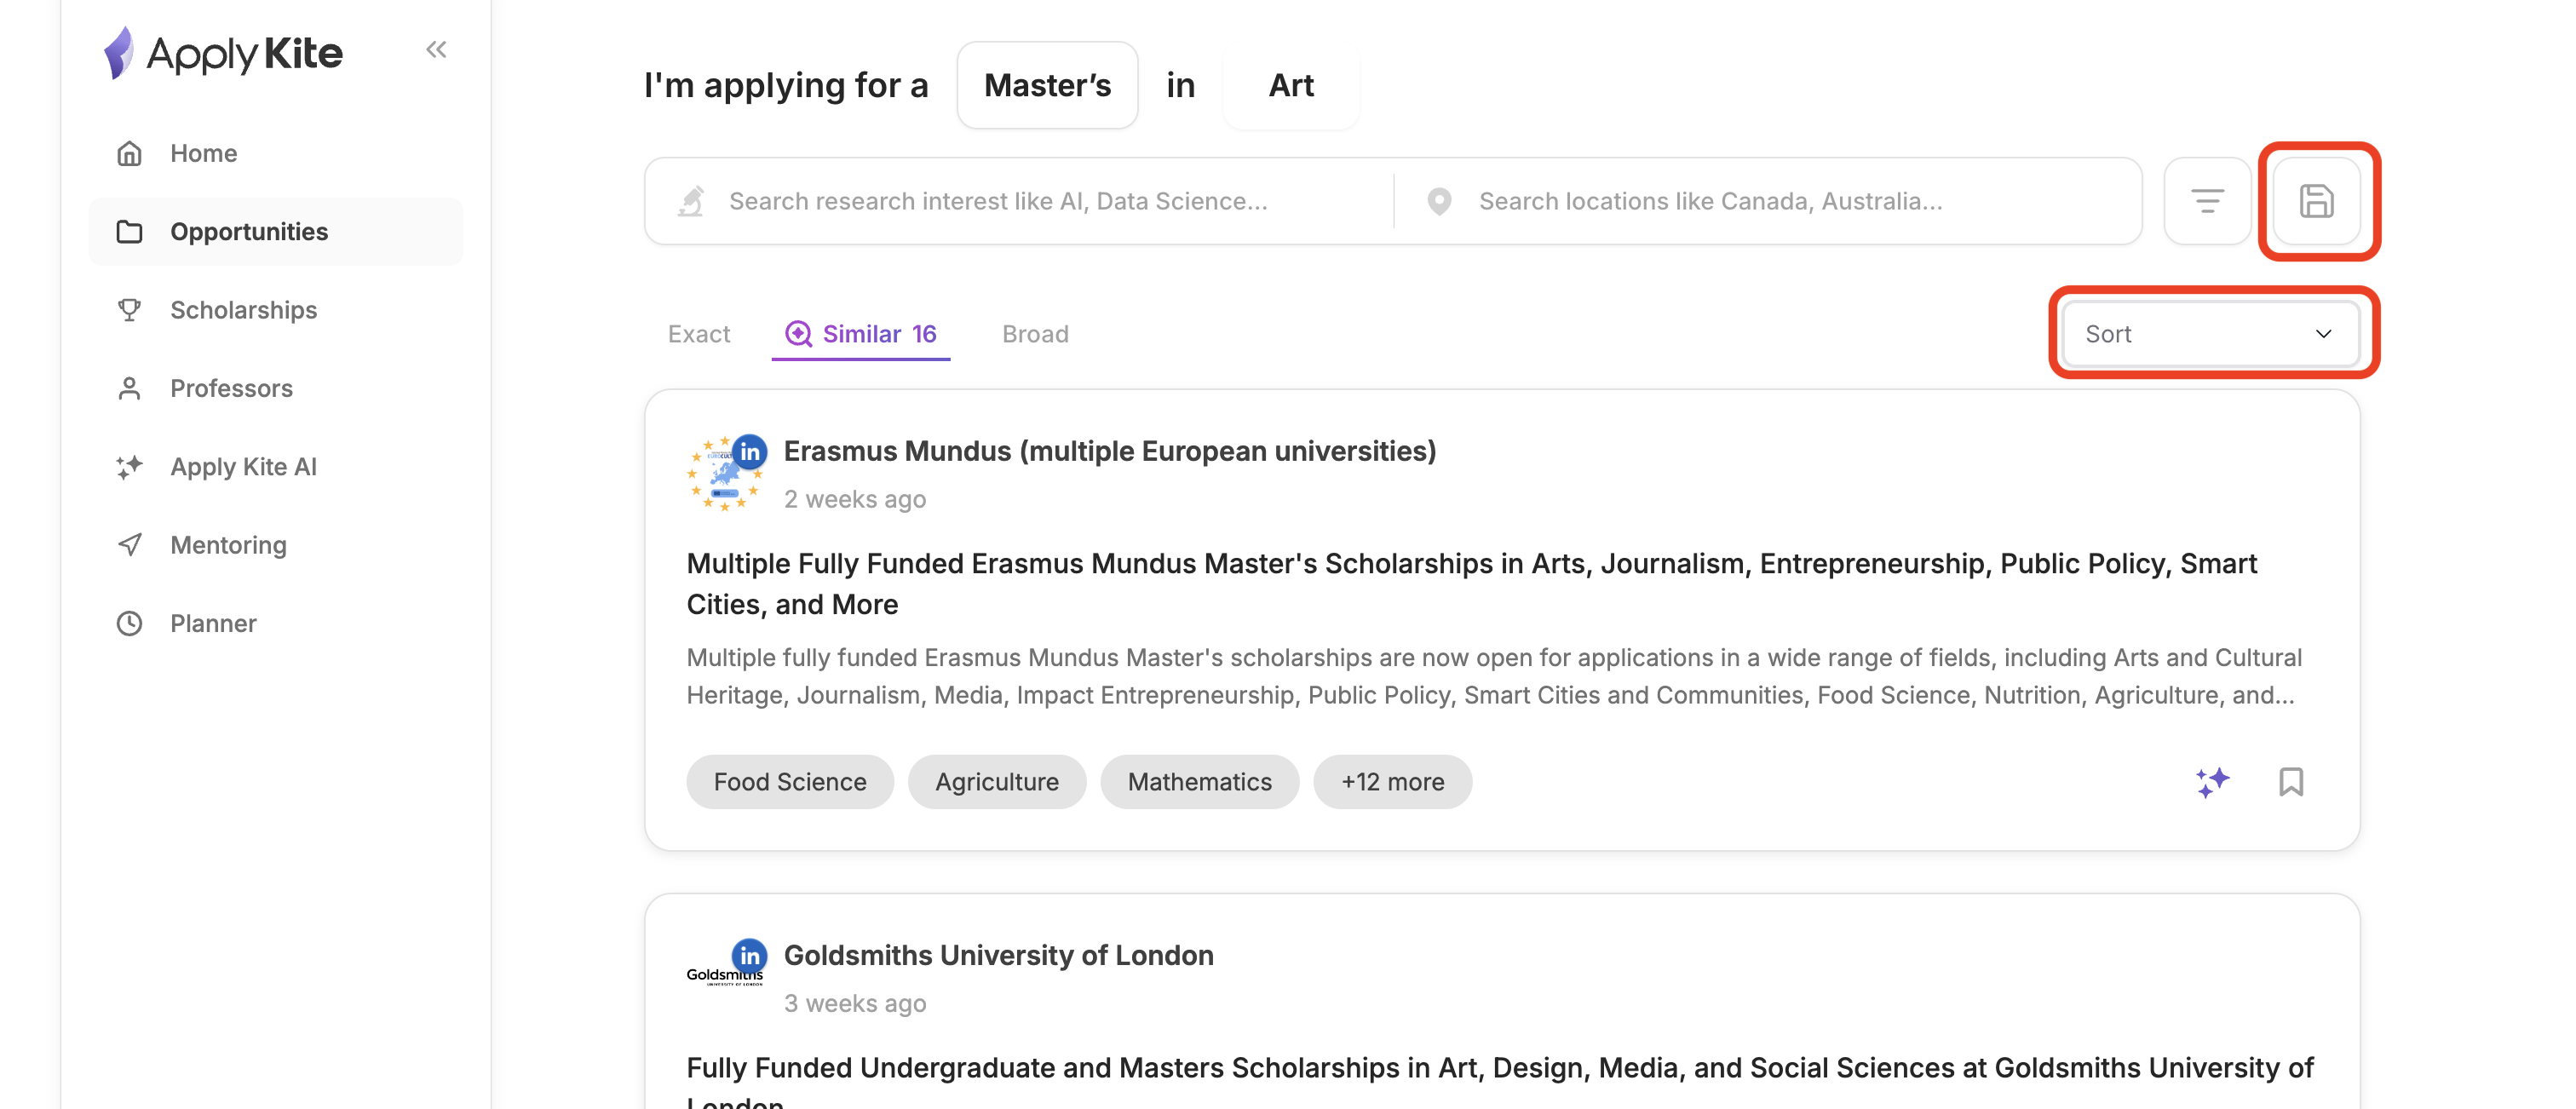The height and width of the screenshot is (1109, 2576).
Task: Open the Planner clock item
Action: [213, 623]
